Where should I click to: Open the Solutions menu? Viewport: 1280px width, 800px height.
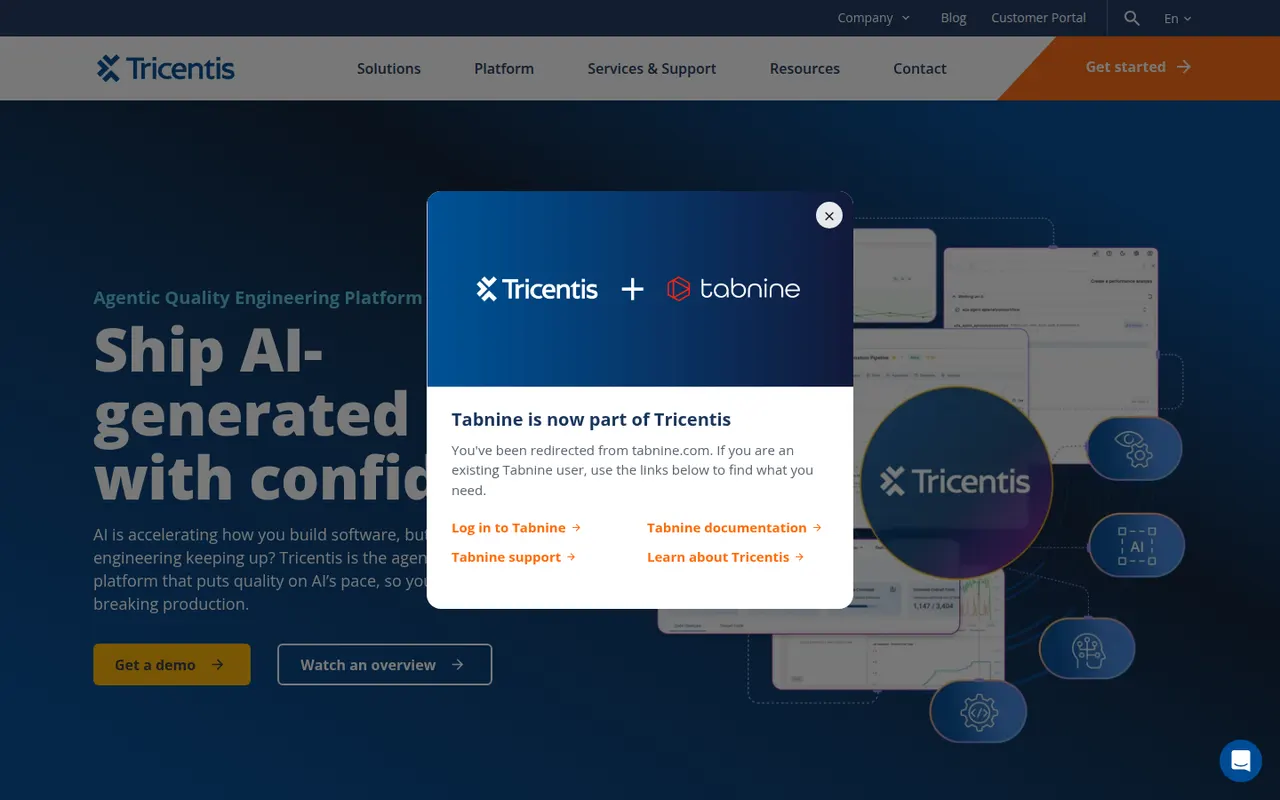[389, 69]
